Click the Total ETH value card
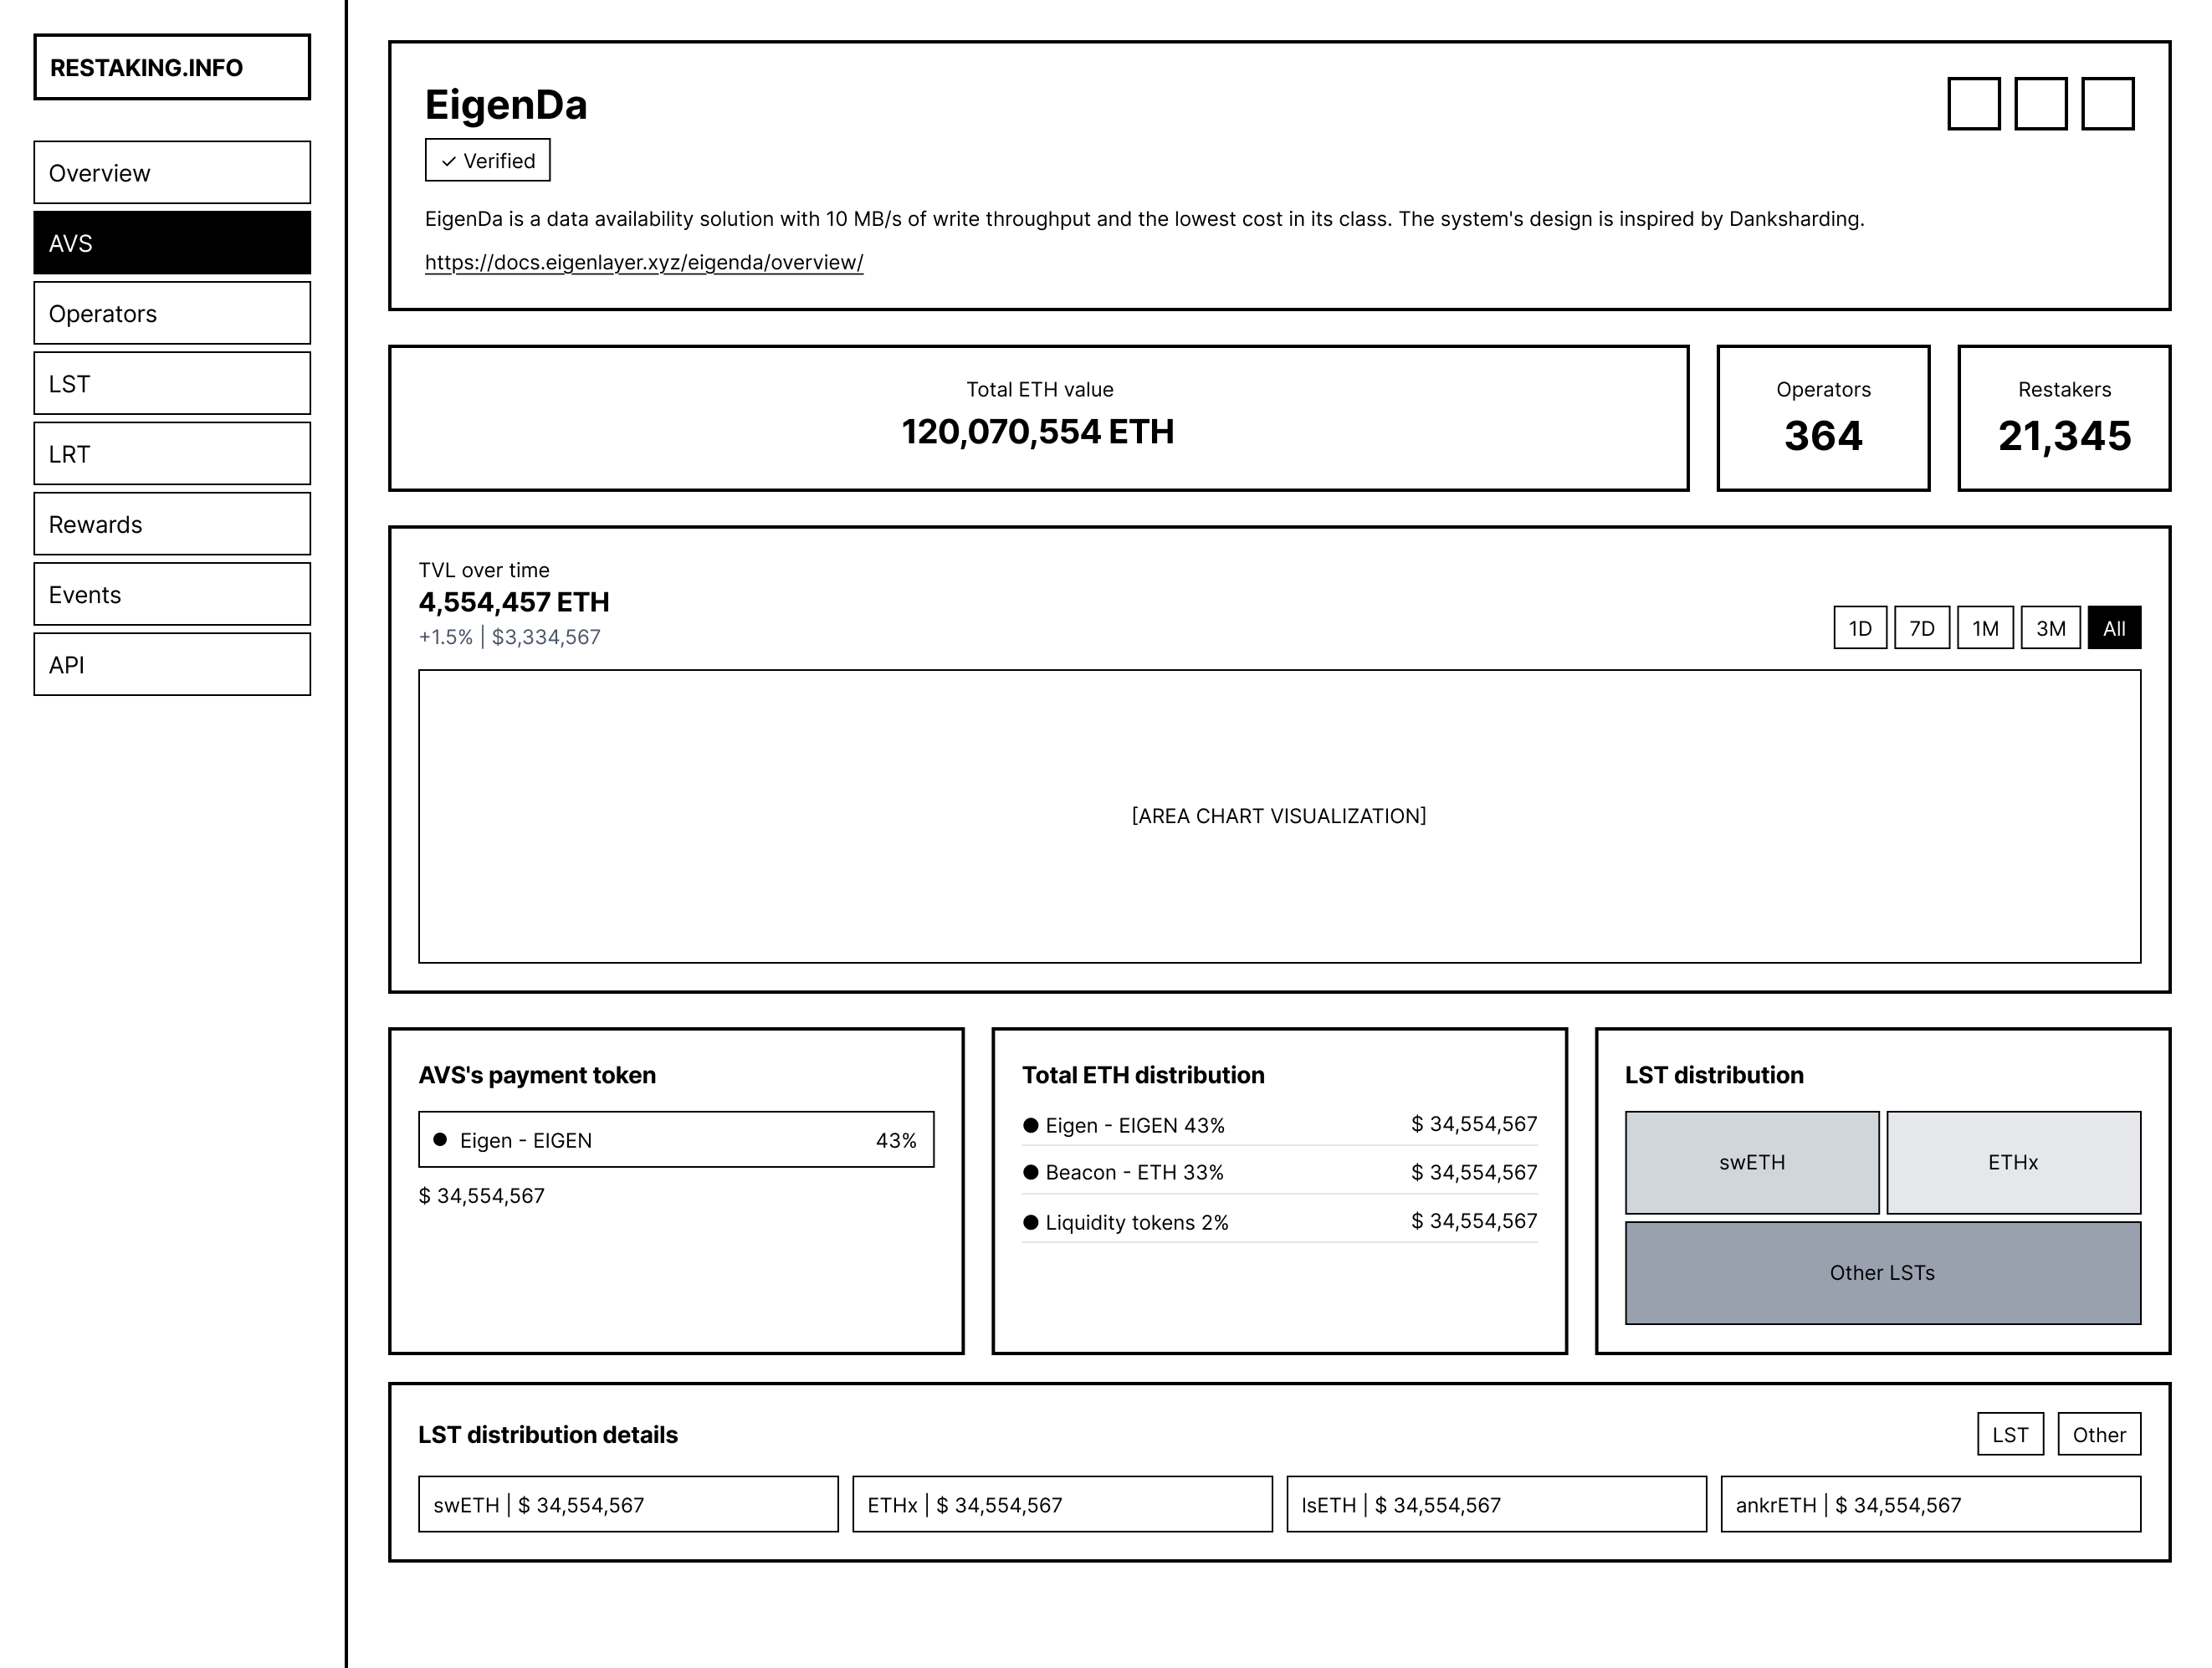The height and width of the screenshot is (1668, 2212). [x=1039, y=418]
